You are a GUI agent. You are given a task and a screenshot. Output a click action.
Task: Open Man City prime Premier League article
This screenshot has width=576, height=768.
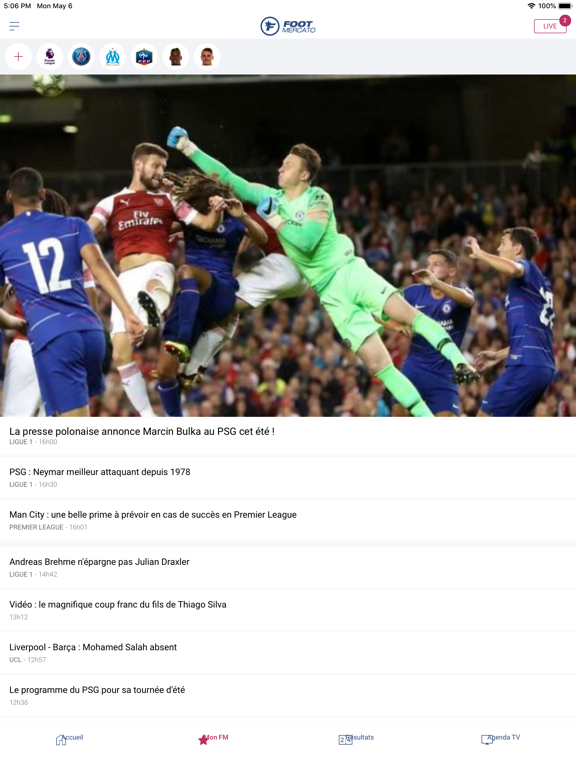click(288, 520)
